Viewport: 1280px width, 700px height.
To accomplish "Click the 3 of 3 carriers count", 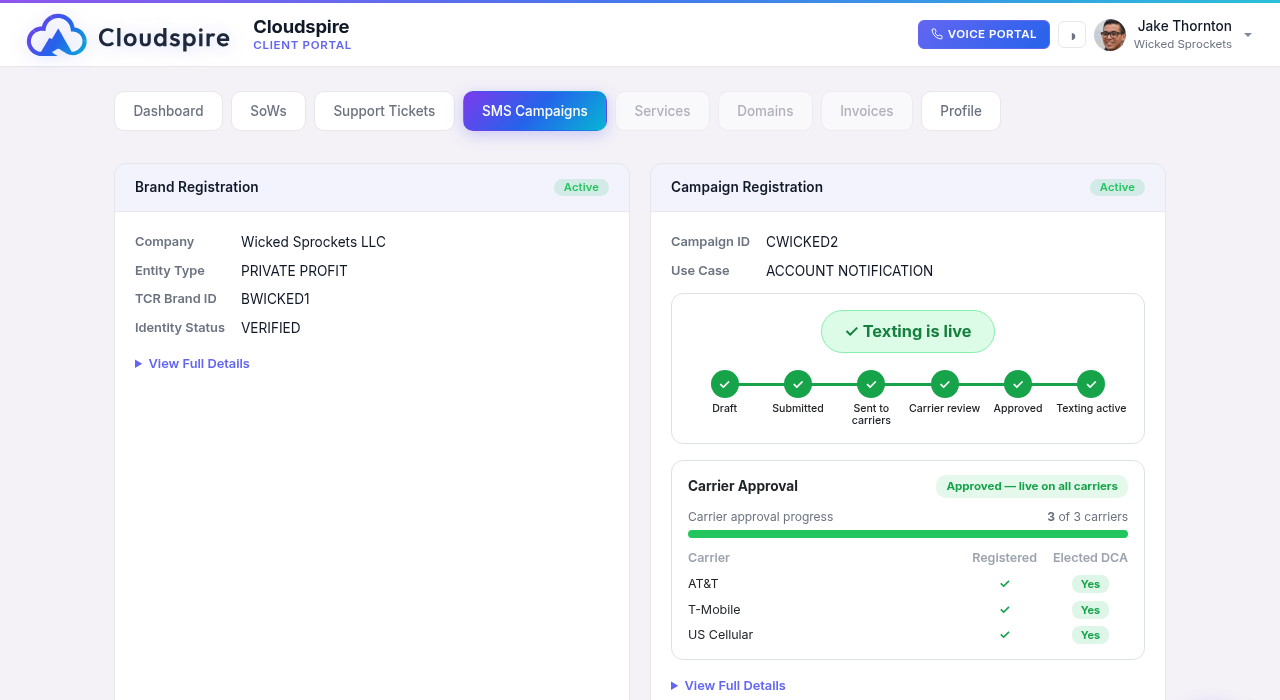I will [1087, 517].
